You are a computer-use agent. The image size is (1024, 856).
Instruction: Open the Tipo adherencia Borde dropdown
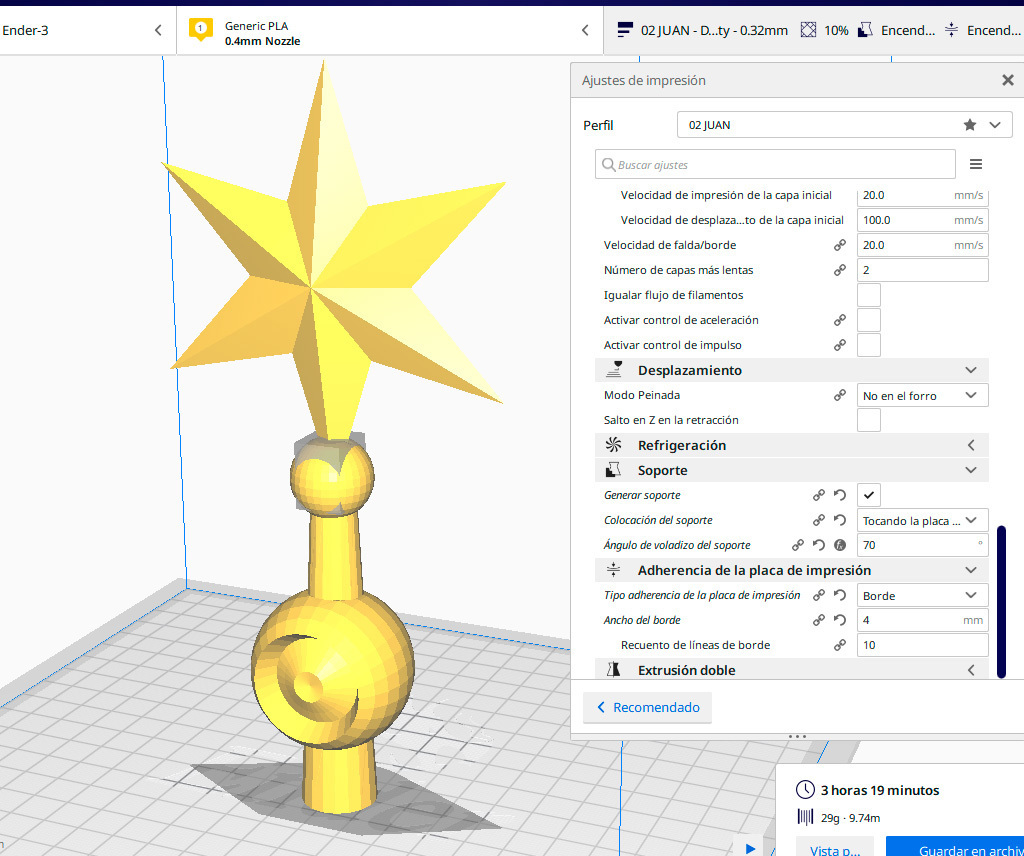click(x=922, y=595)
